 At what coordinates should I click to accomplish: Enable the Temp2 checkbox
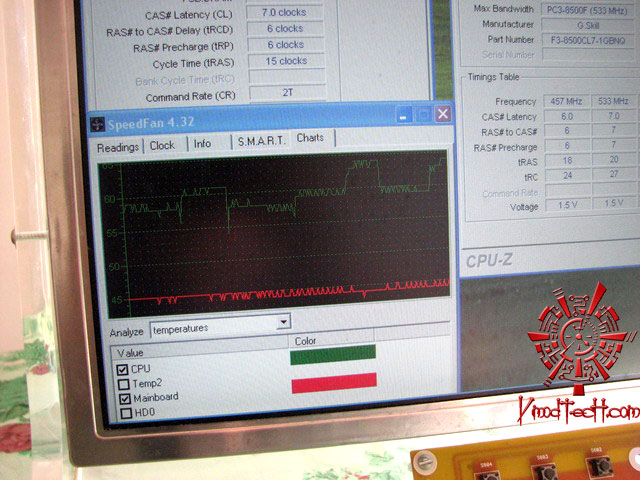(x=124, y=384)
